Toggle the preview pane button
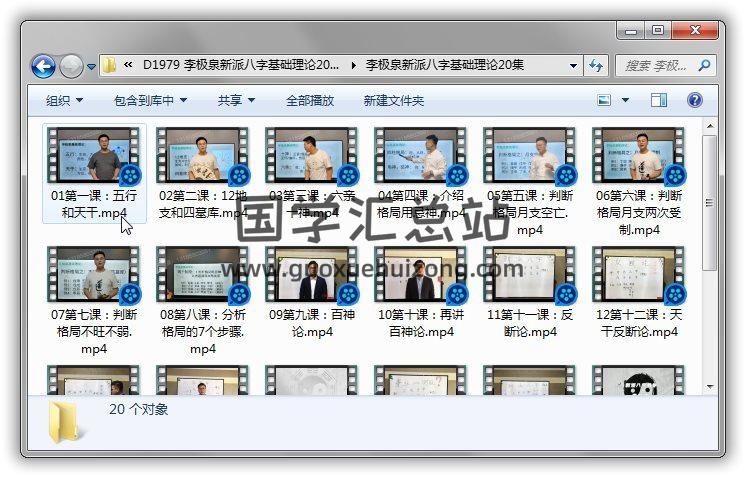Viewport: 746px width, 478px height. [659, 100]
